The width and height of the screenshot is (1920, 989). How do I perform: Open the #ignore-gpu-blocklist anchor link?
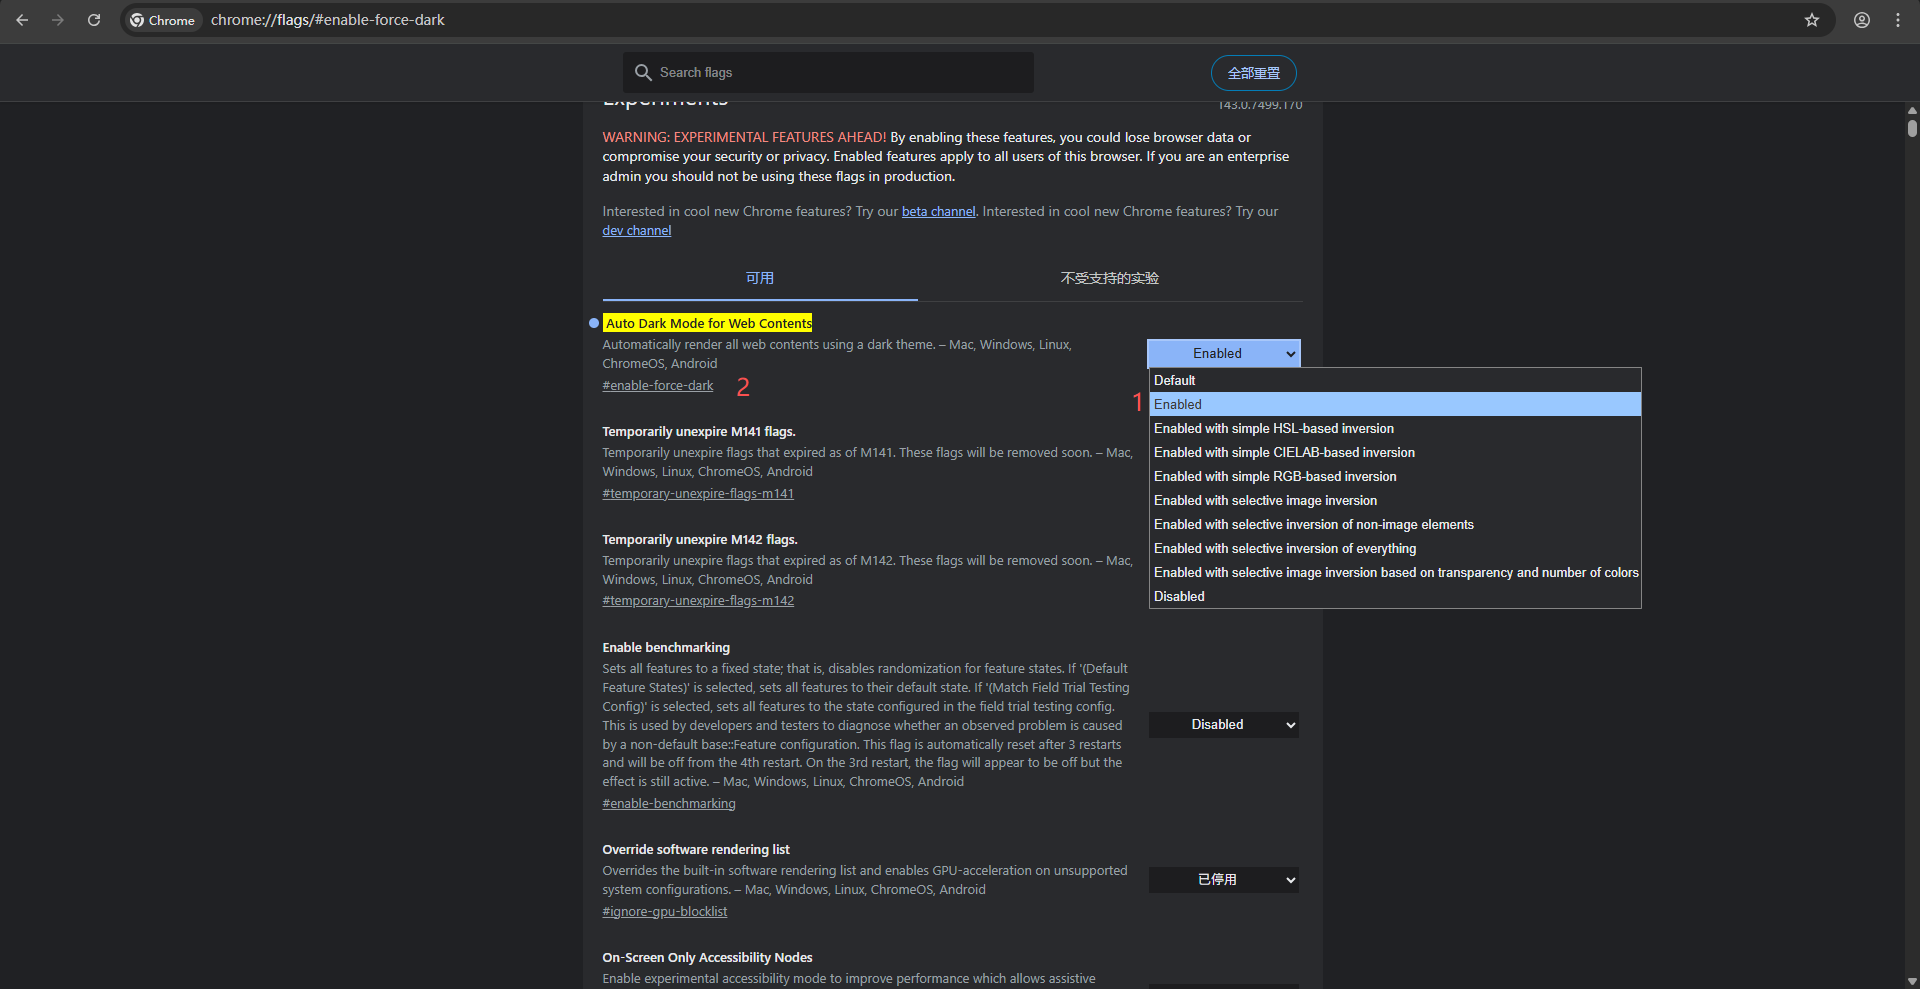(665, 912)
